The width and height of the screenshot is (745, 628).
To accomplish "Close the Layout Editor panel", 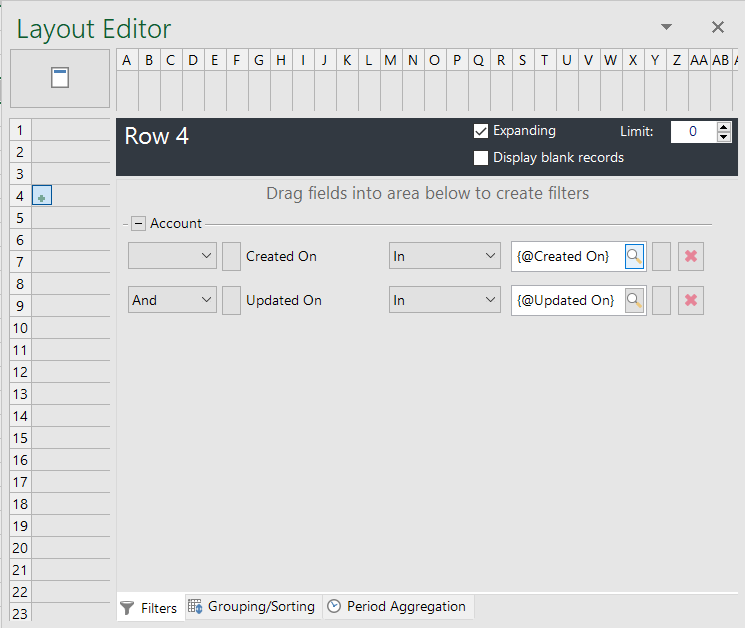I will 717,27.
